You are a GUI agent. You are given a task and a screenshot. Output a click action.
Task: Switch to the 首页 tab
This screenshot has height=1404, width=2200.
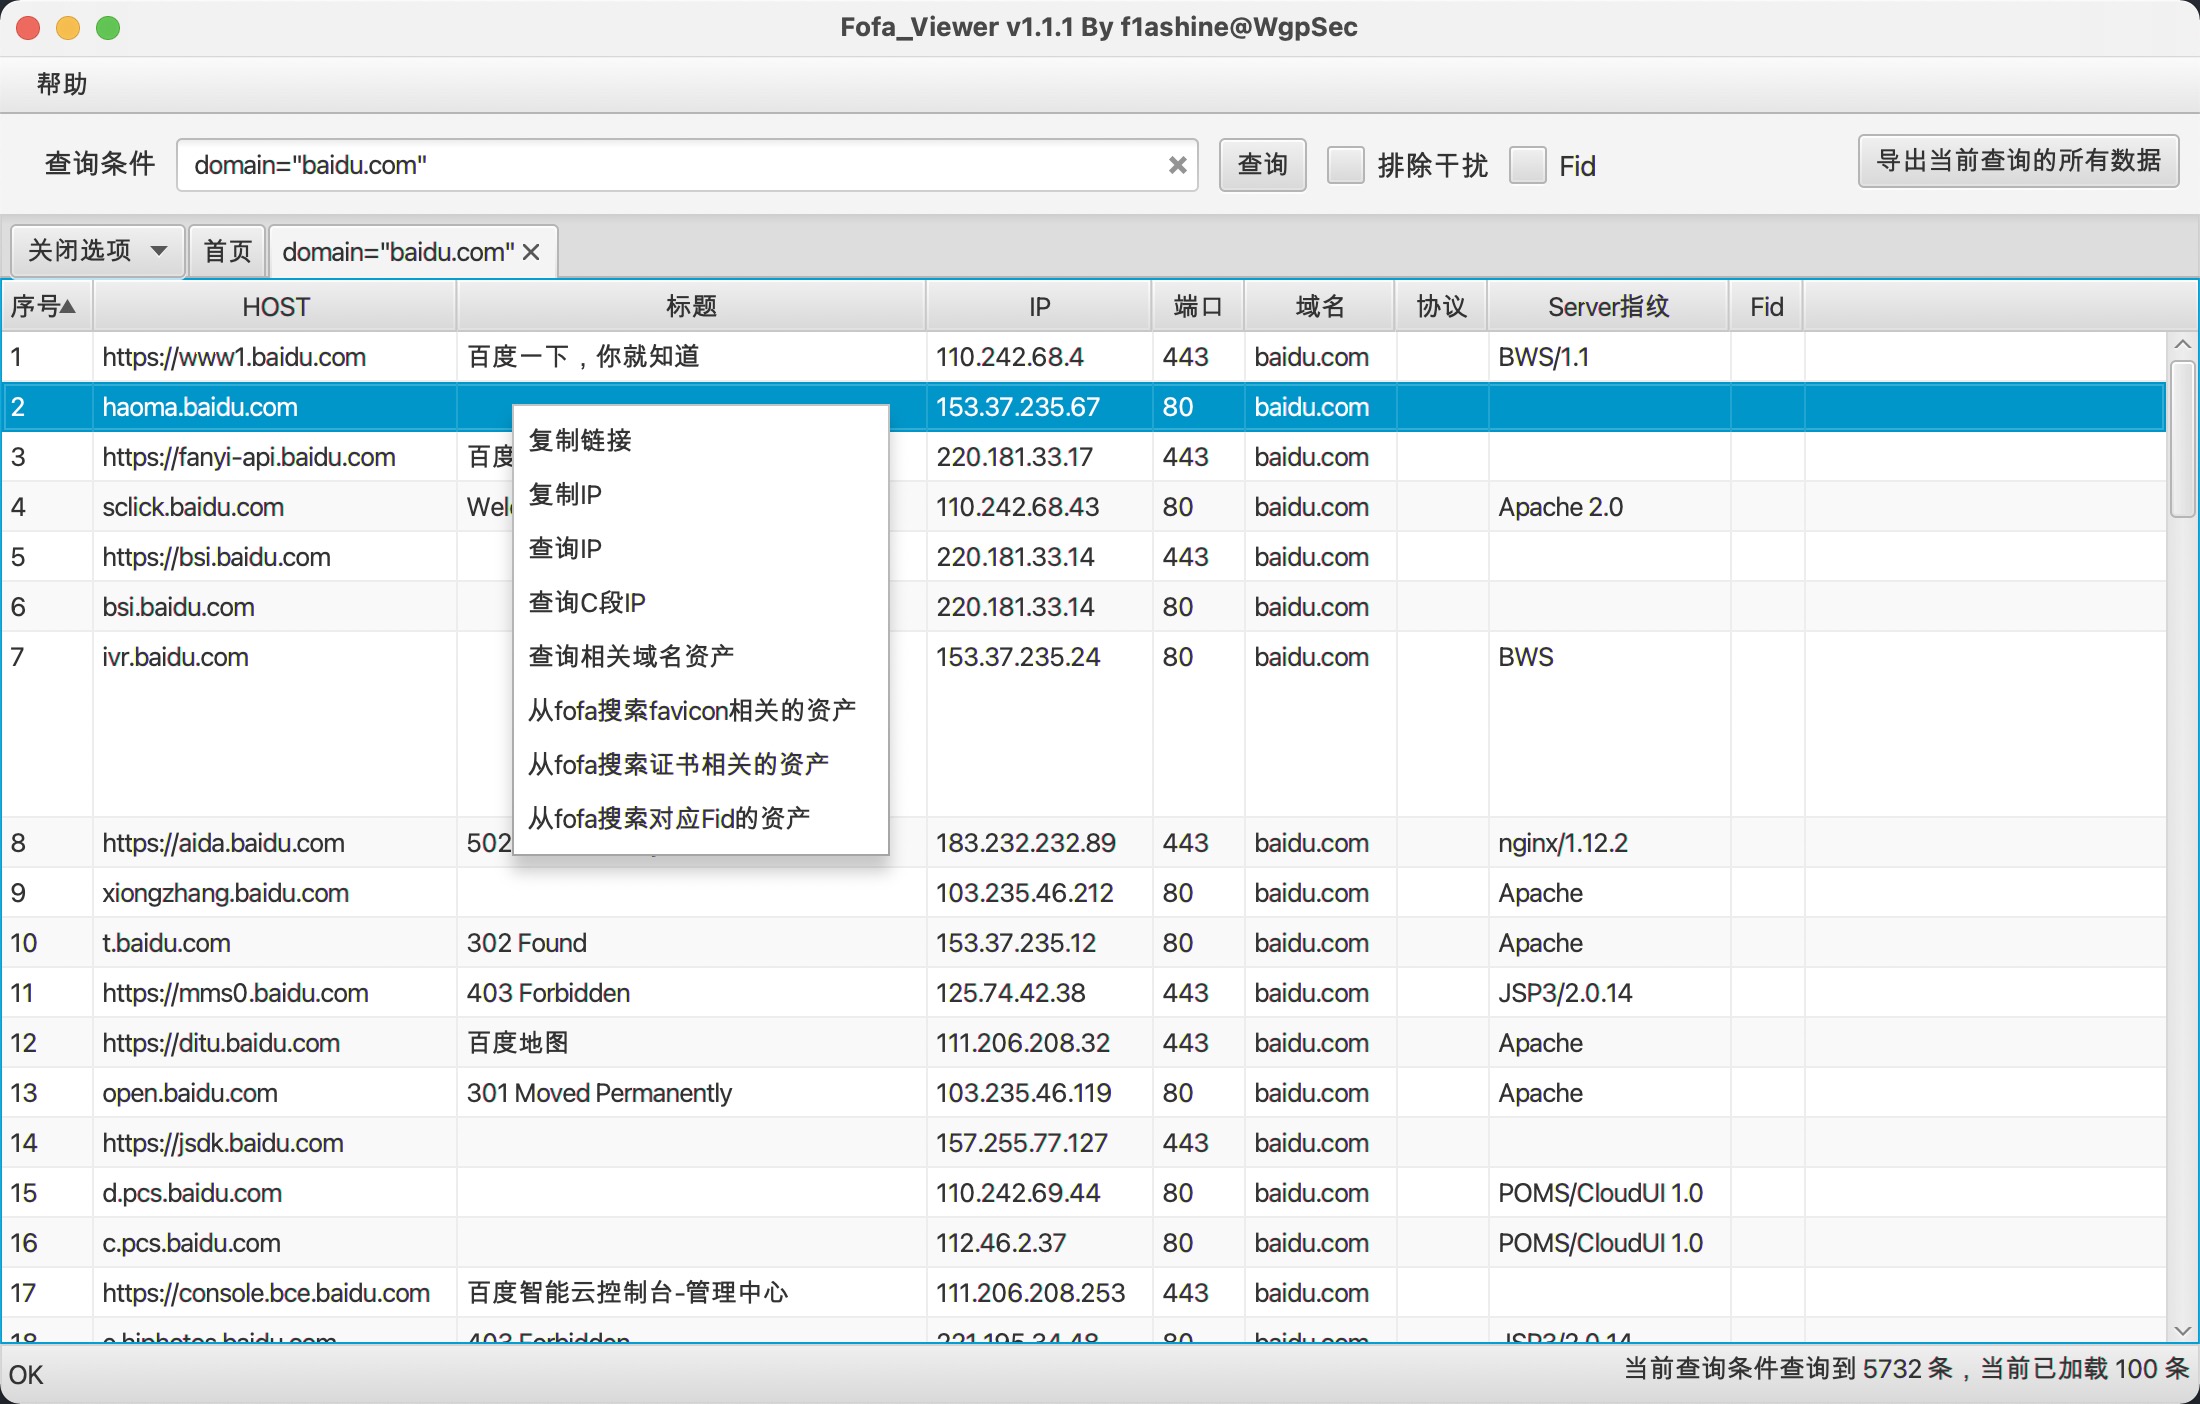[227, 251]
